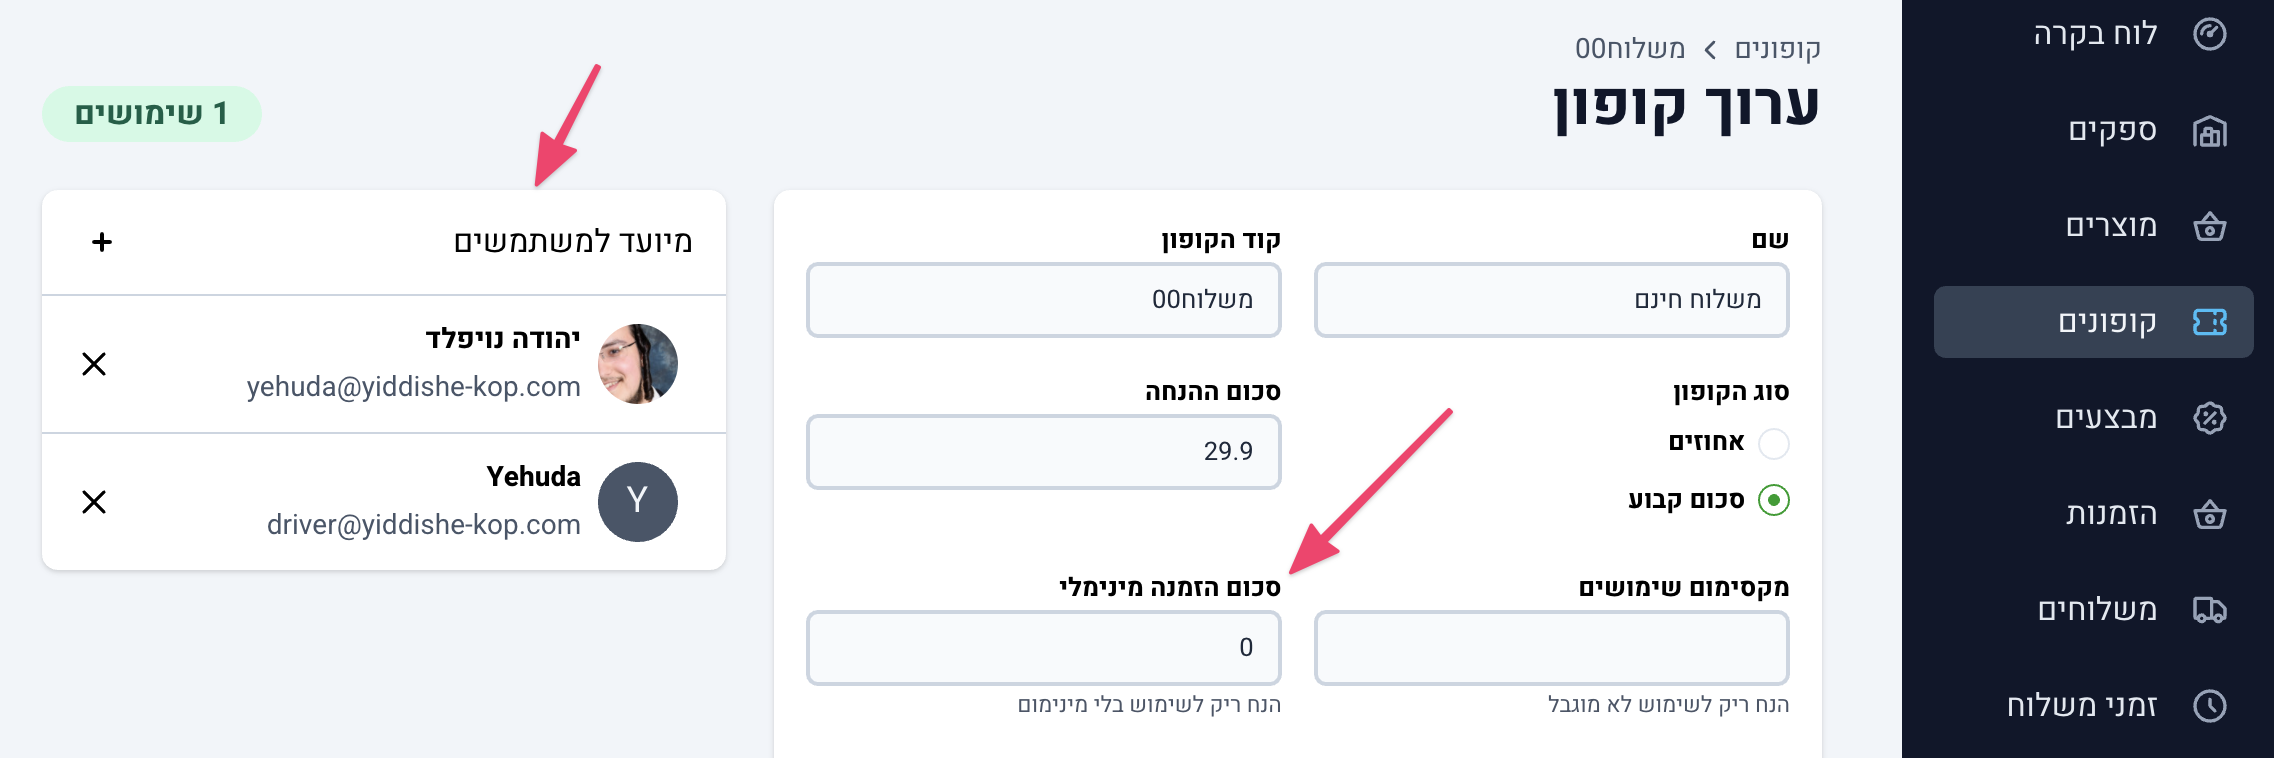Select the סכום קבוע radio option
Image resolution: width=2274 pixels, height=758 pixels.
tap(1773, 499)
